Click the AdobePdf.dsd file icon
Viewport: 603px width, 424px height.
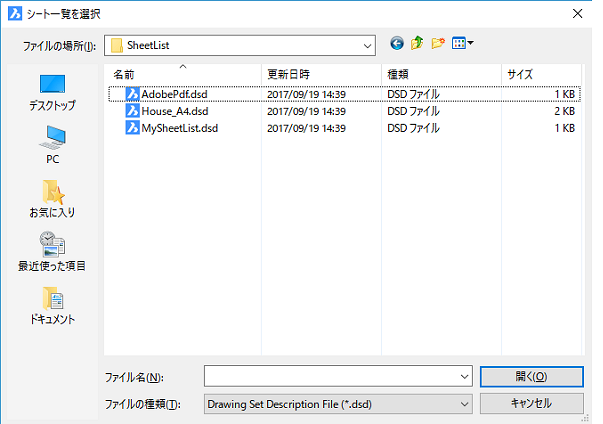(x=132, y=94)
